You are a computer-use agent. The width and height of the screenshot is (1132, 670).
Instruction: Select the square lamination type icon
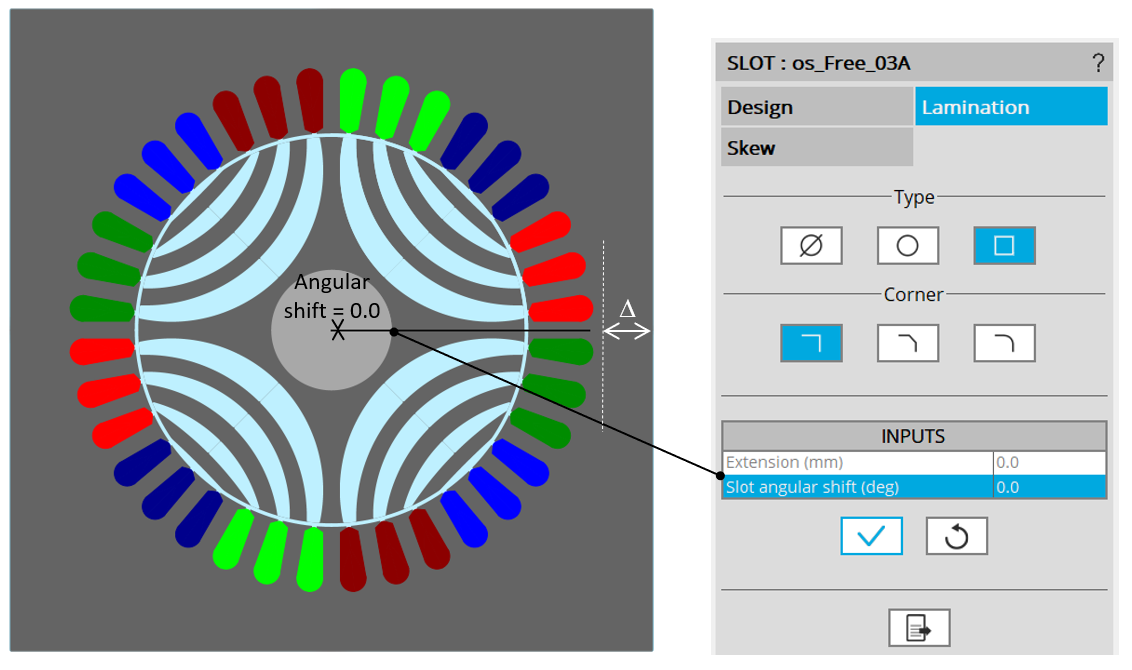click(x=1004, y=245)
